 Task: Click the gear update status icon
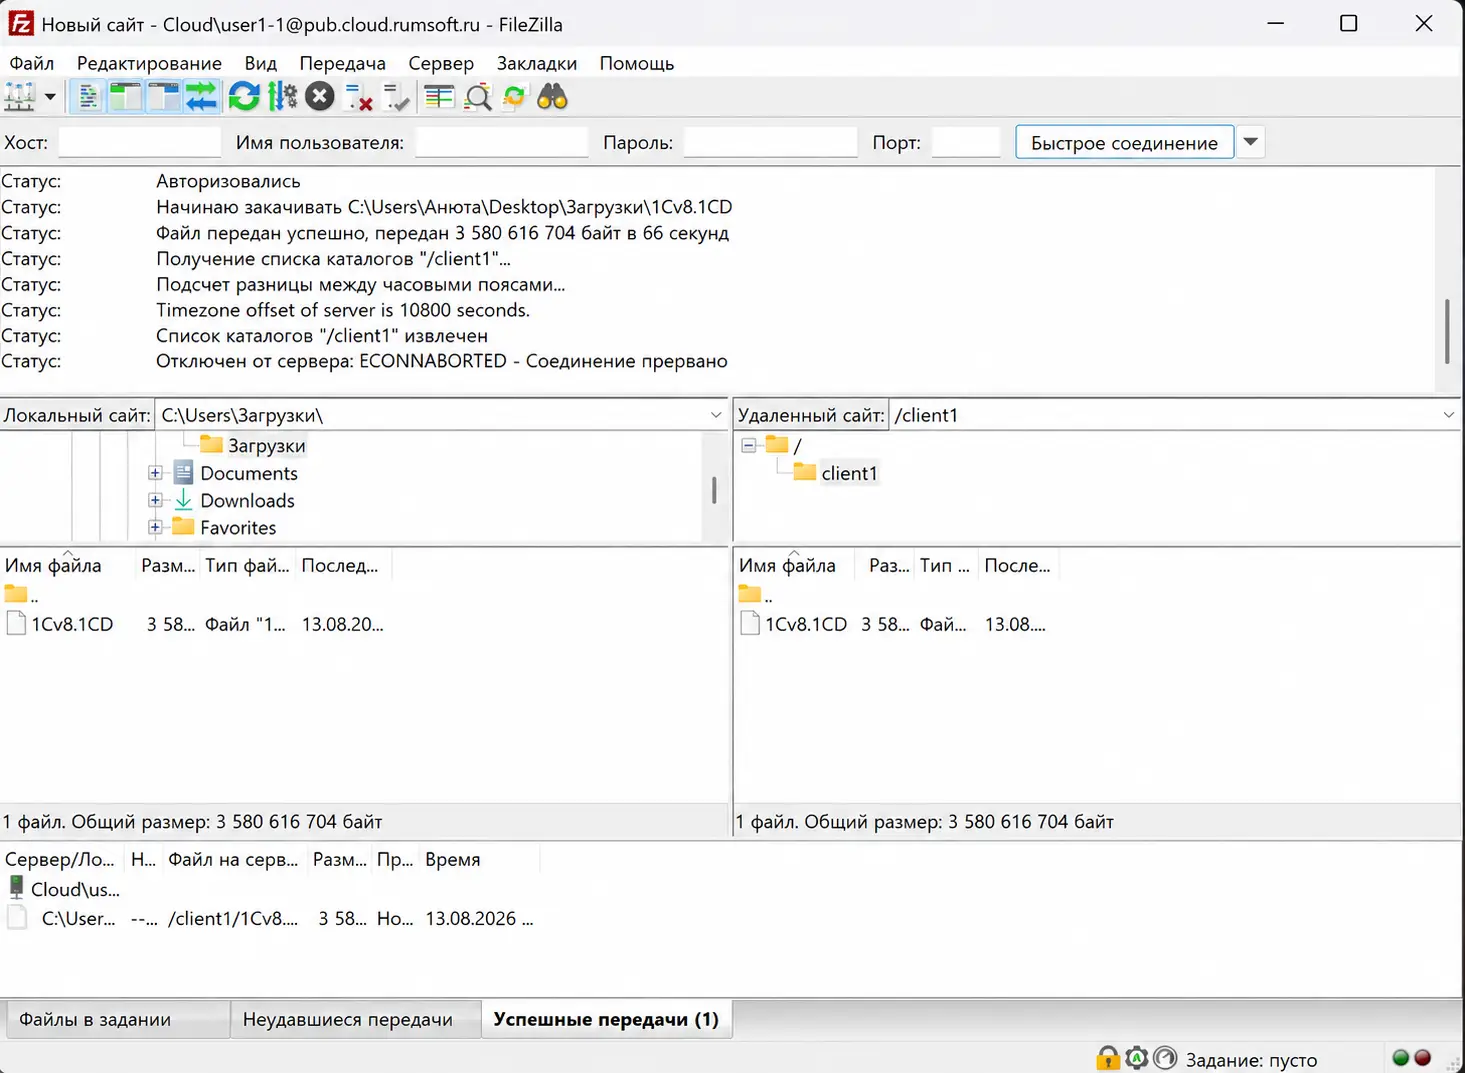(1137, 1058)
